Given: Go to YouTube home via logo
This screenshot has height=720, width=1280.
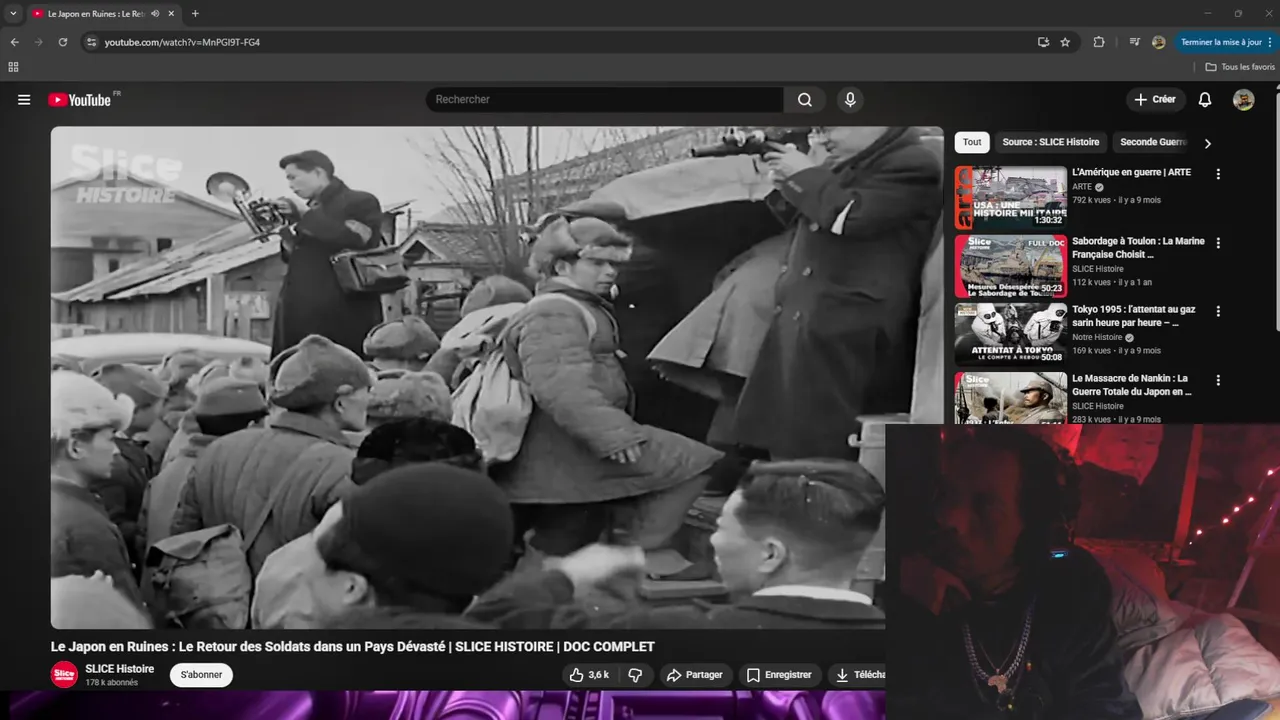Looking at the screenshot, I should 80,100.
